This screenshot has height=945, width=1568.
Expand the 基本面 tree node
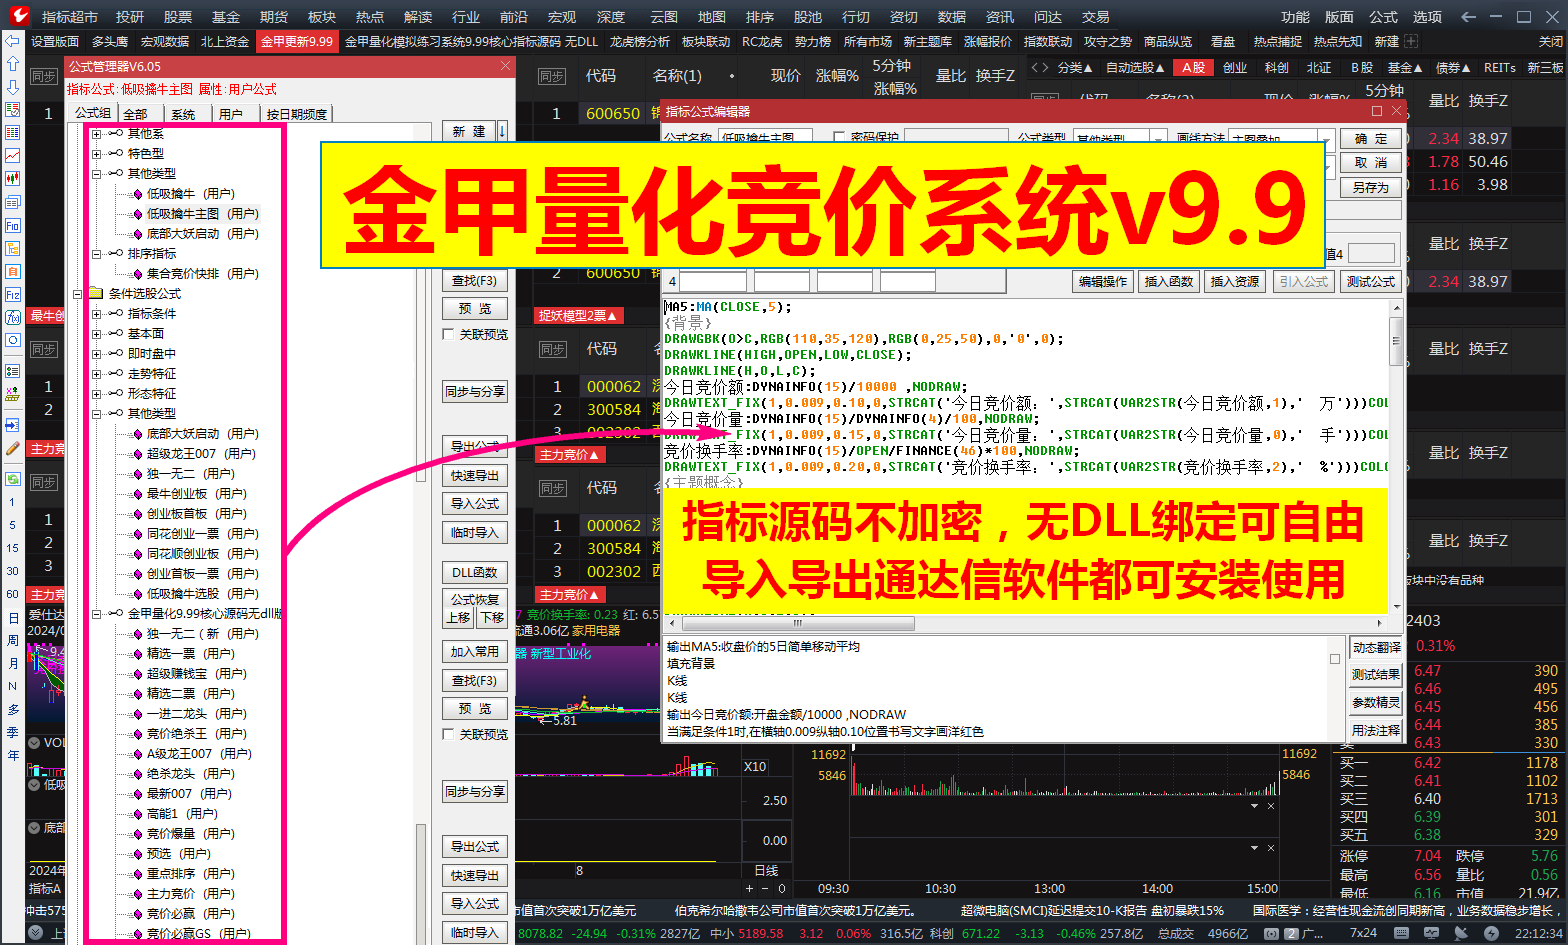pyautogui.click(x=96, y=333)
